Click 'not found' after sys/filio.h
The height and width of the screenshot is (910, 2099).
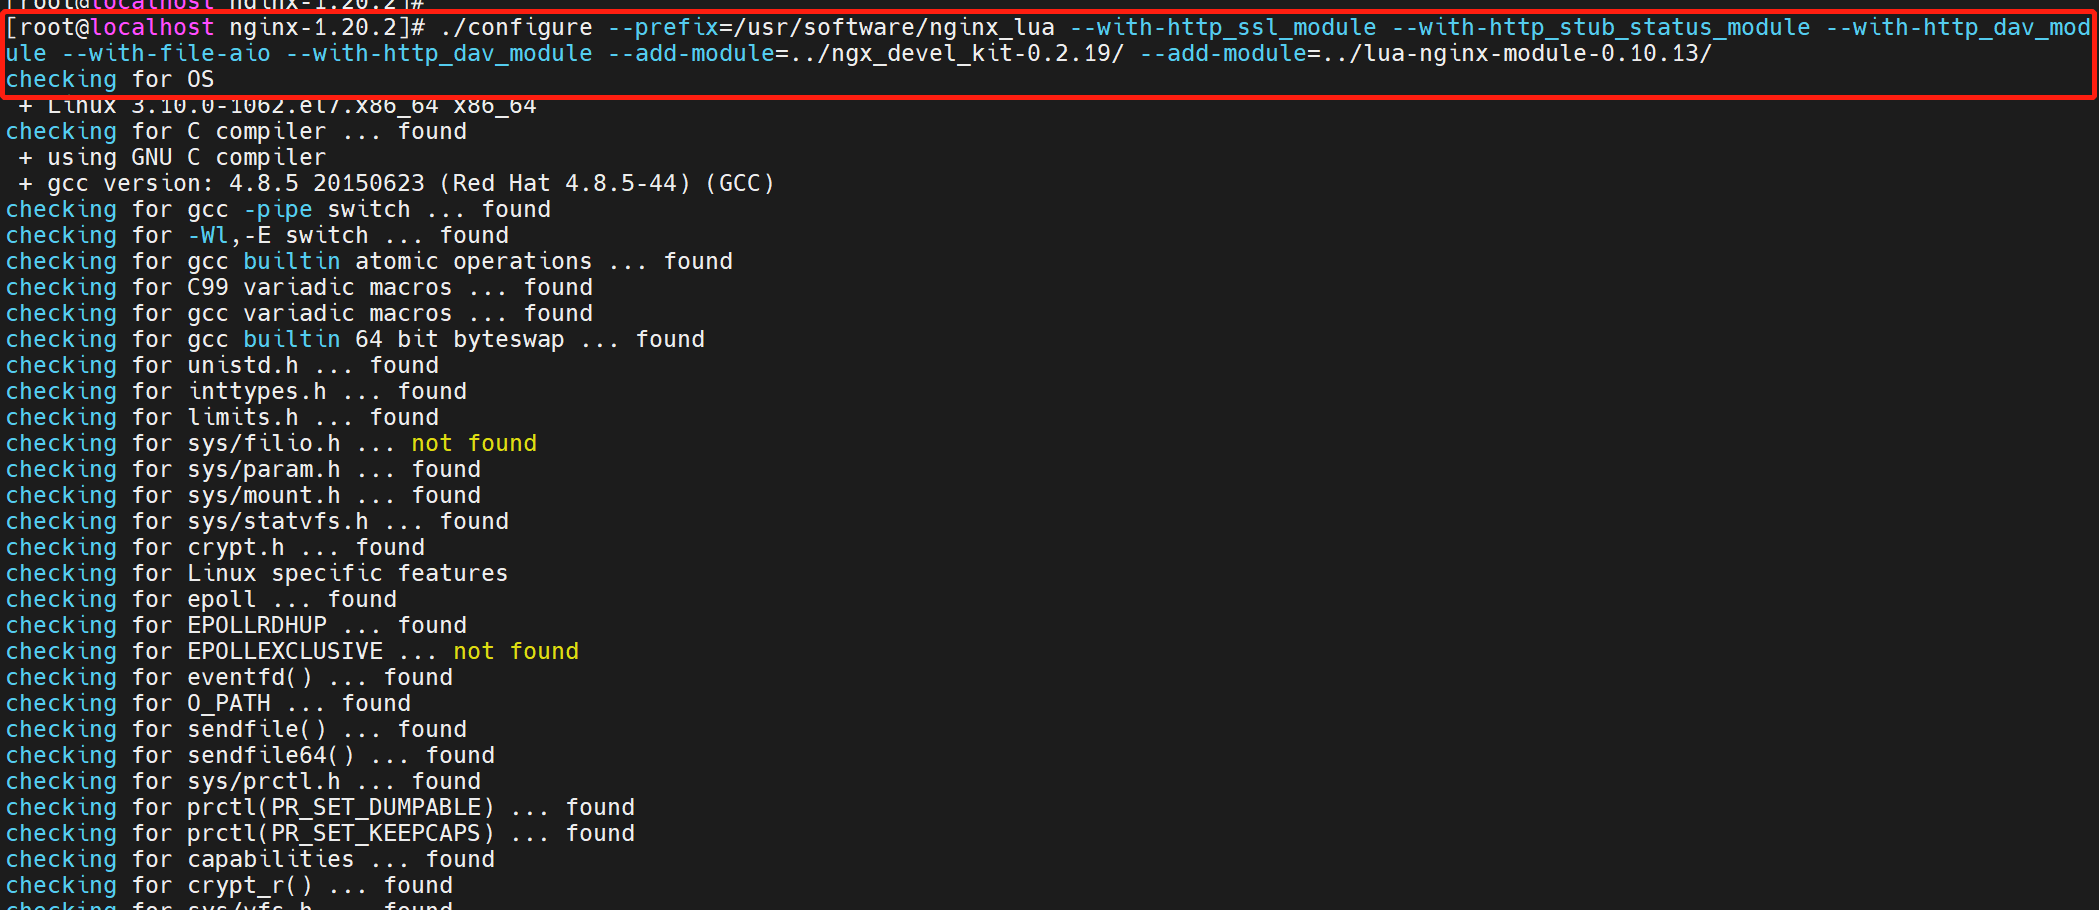(474, 444)
